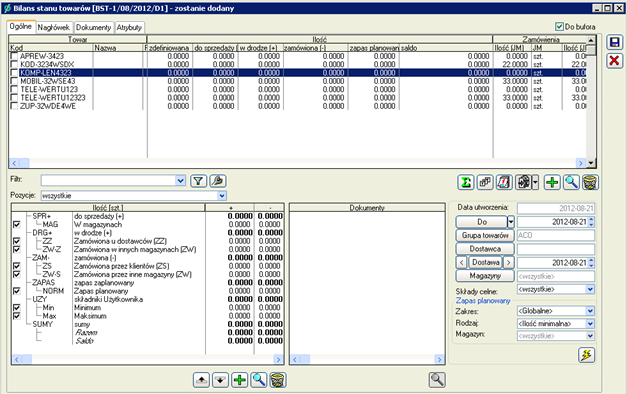This screenshot has height=394, width=627.
Task: Click the quantity tree horizontal scrollbar
Action: 148,359
